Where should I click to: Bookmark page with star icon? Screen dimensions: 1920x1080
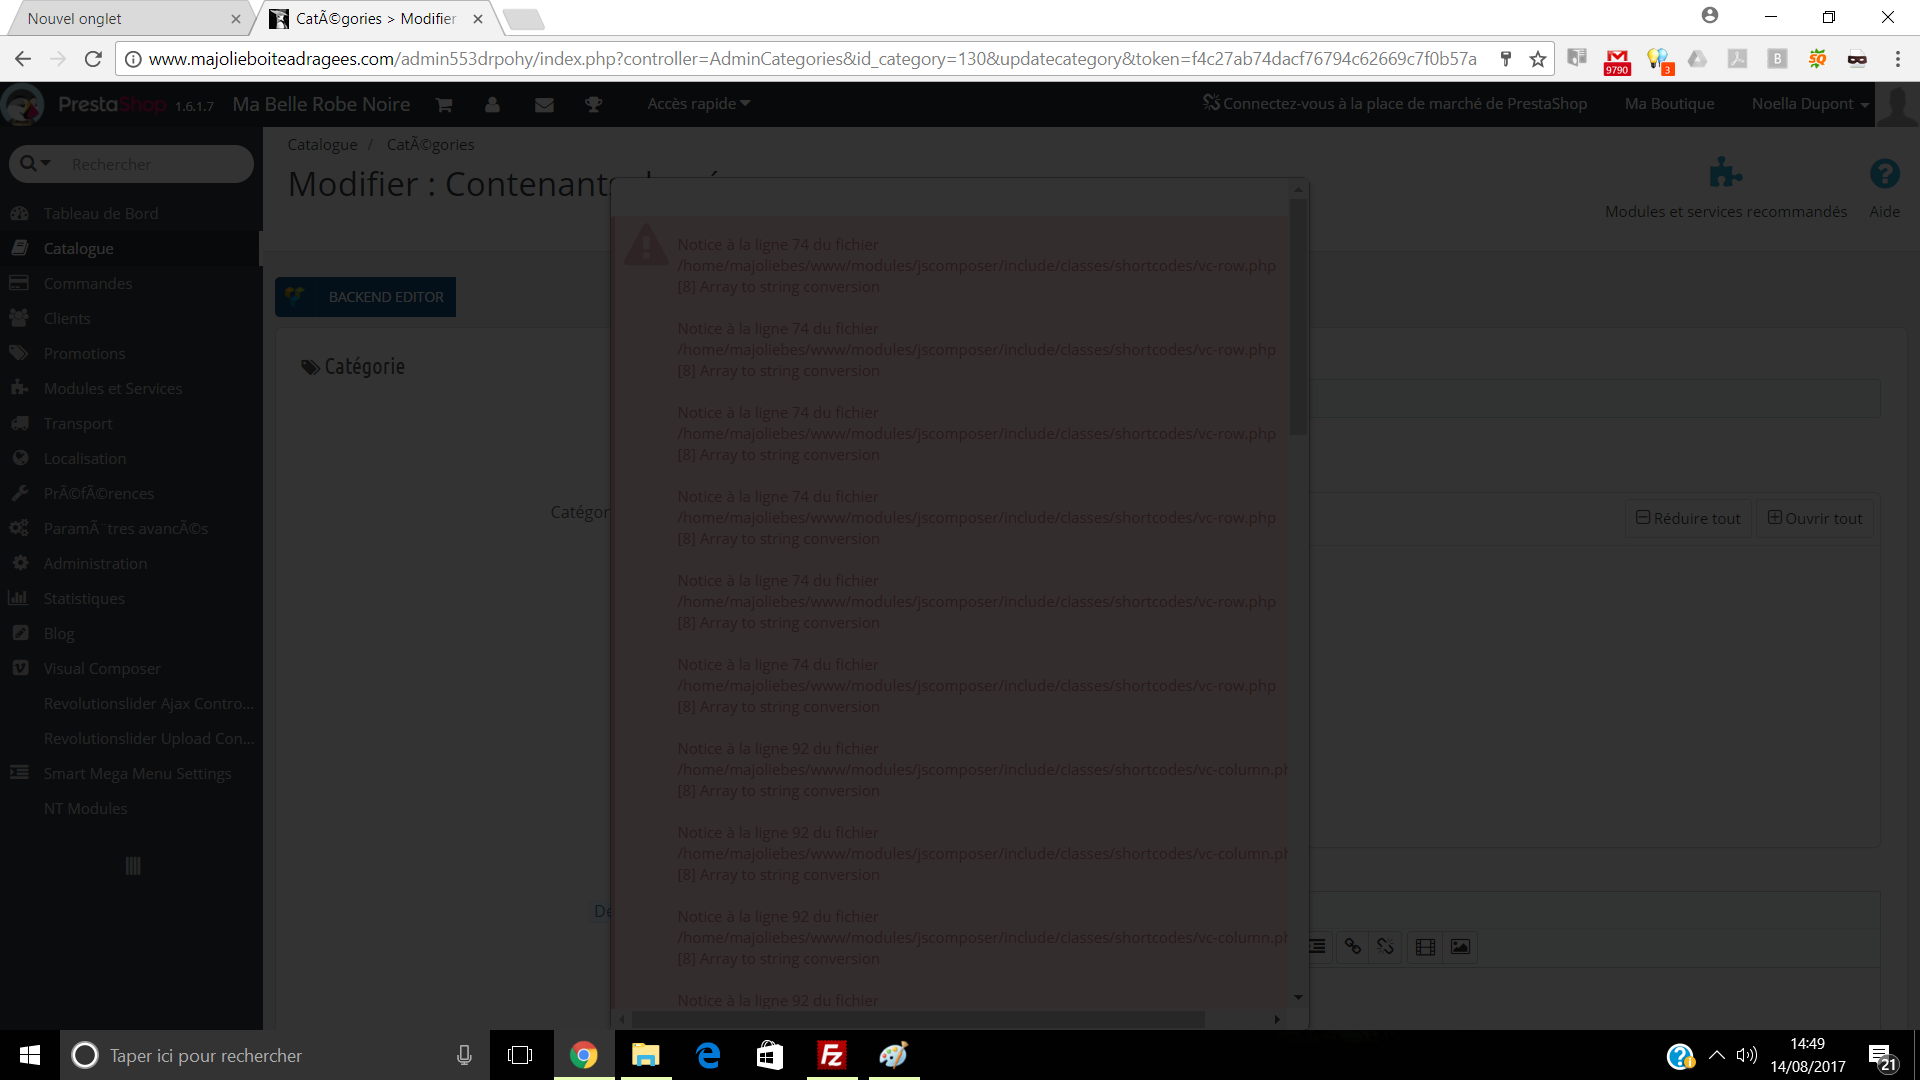(1538, 59)
